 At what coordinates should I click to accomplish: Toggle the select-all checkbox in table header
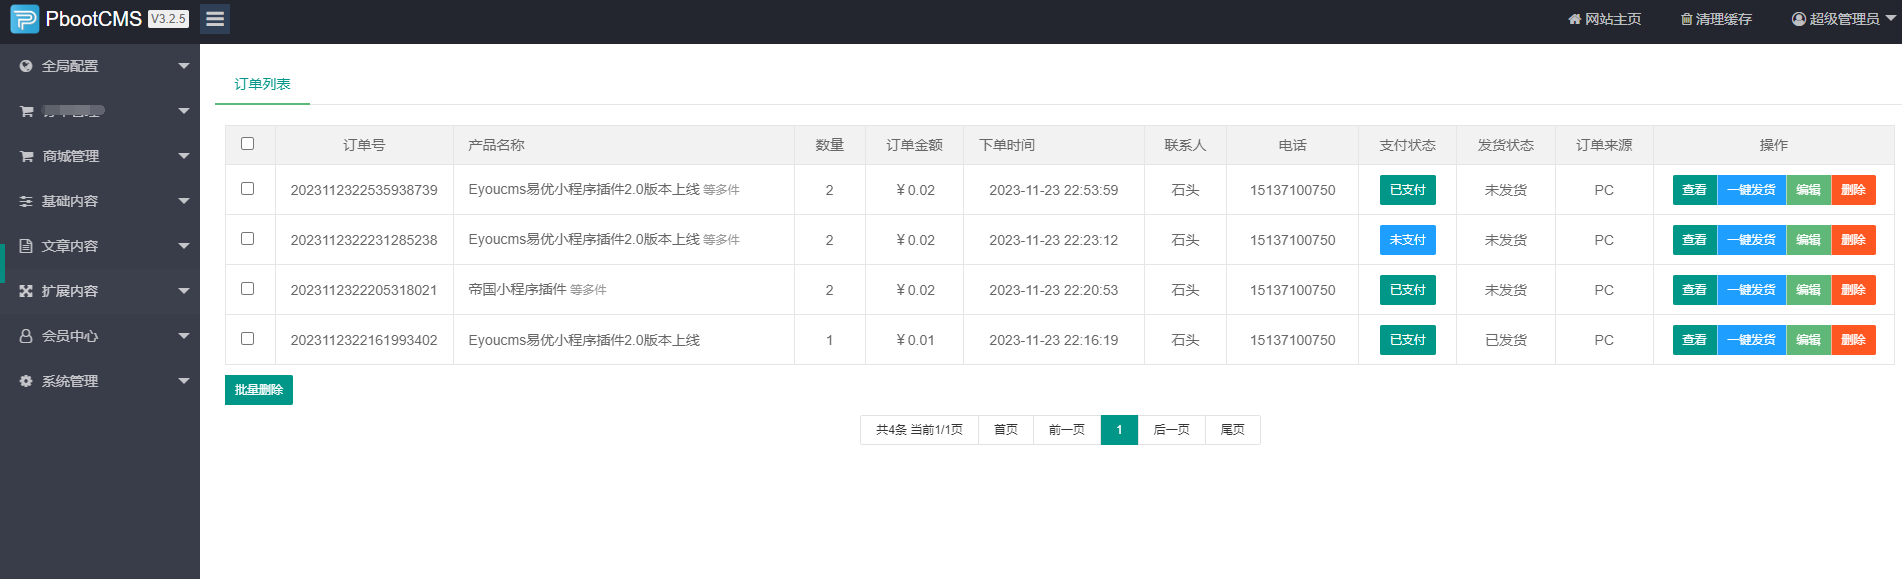click(x=248, y=144)
